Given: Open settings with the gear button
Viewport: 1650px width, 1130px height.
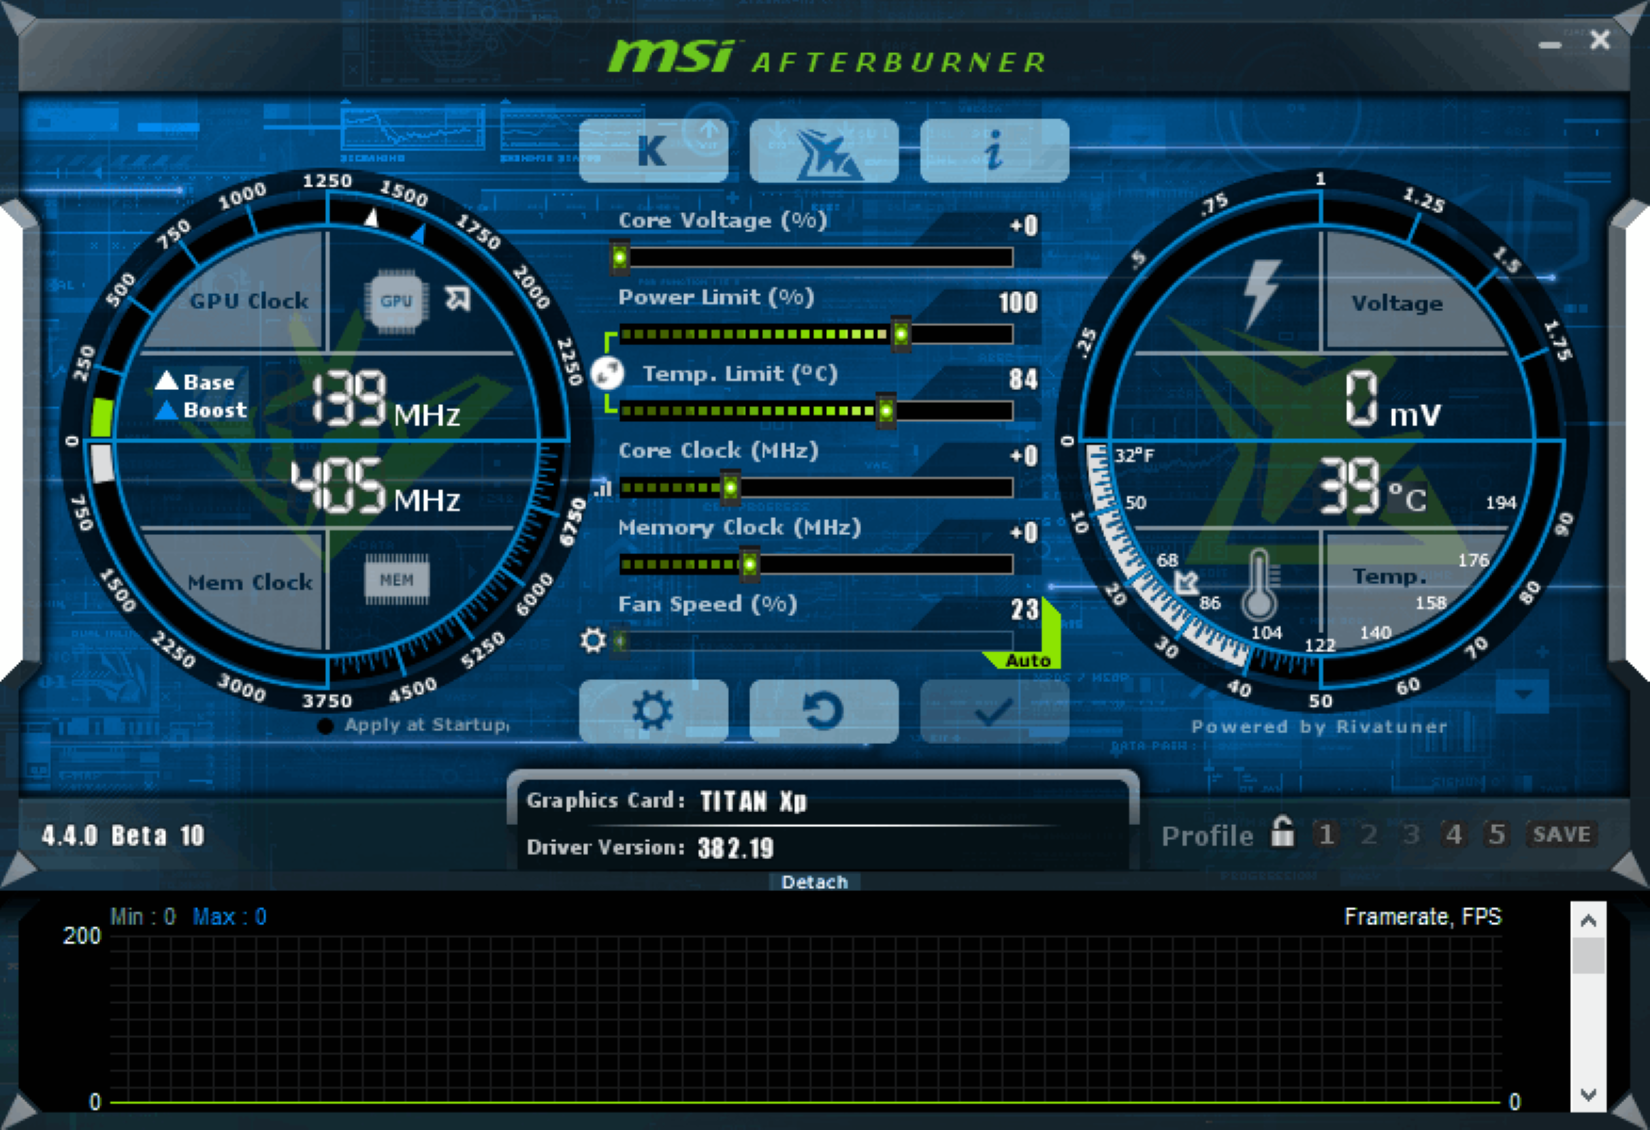Looking at the screenshot, I should pyautogui.click(x=653, y=711).
